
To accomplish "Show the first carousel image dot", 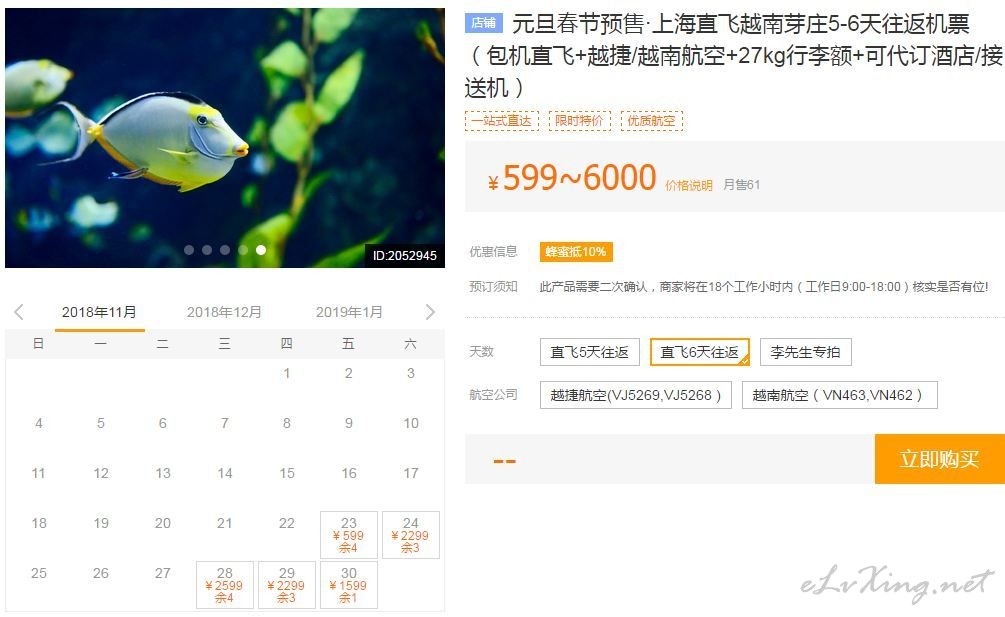I will (x=189, y=250).
